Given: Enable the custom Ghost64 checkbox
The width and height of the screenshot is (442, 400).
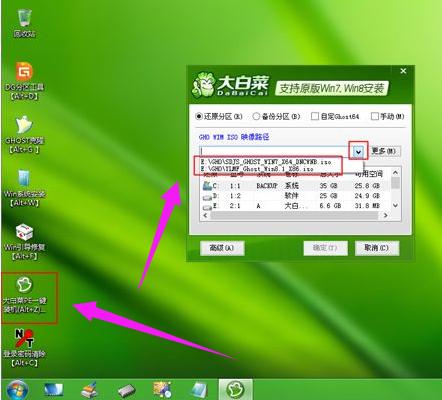Looking at the screenshot, I should 315,116.
